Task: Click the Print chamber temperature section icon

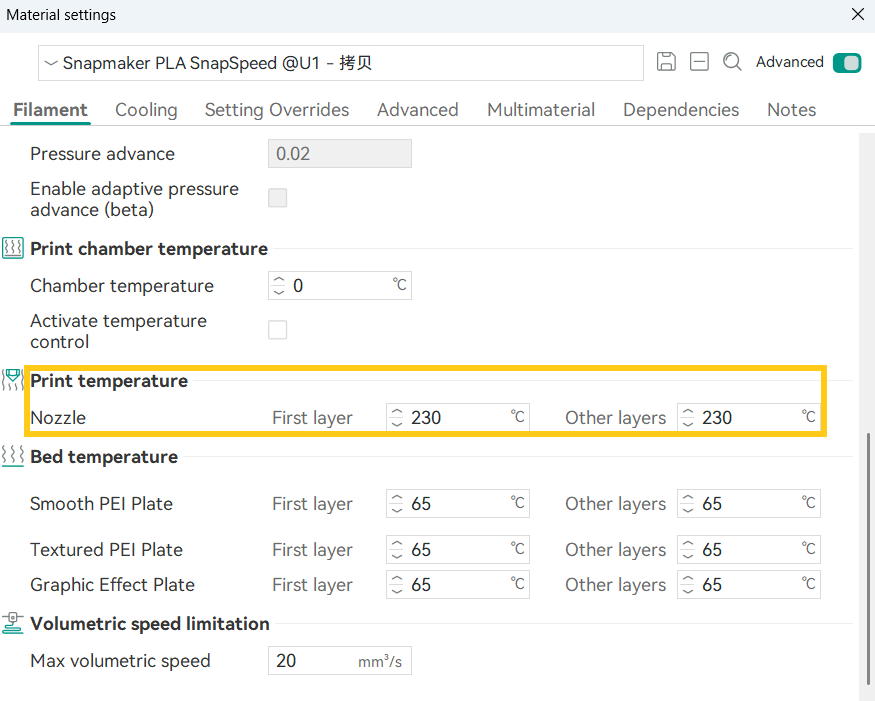Action: click(x=13, y=248)
